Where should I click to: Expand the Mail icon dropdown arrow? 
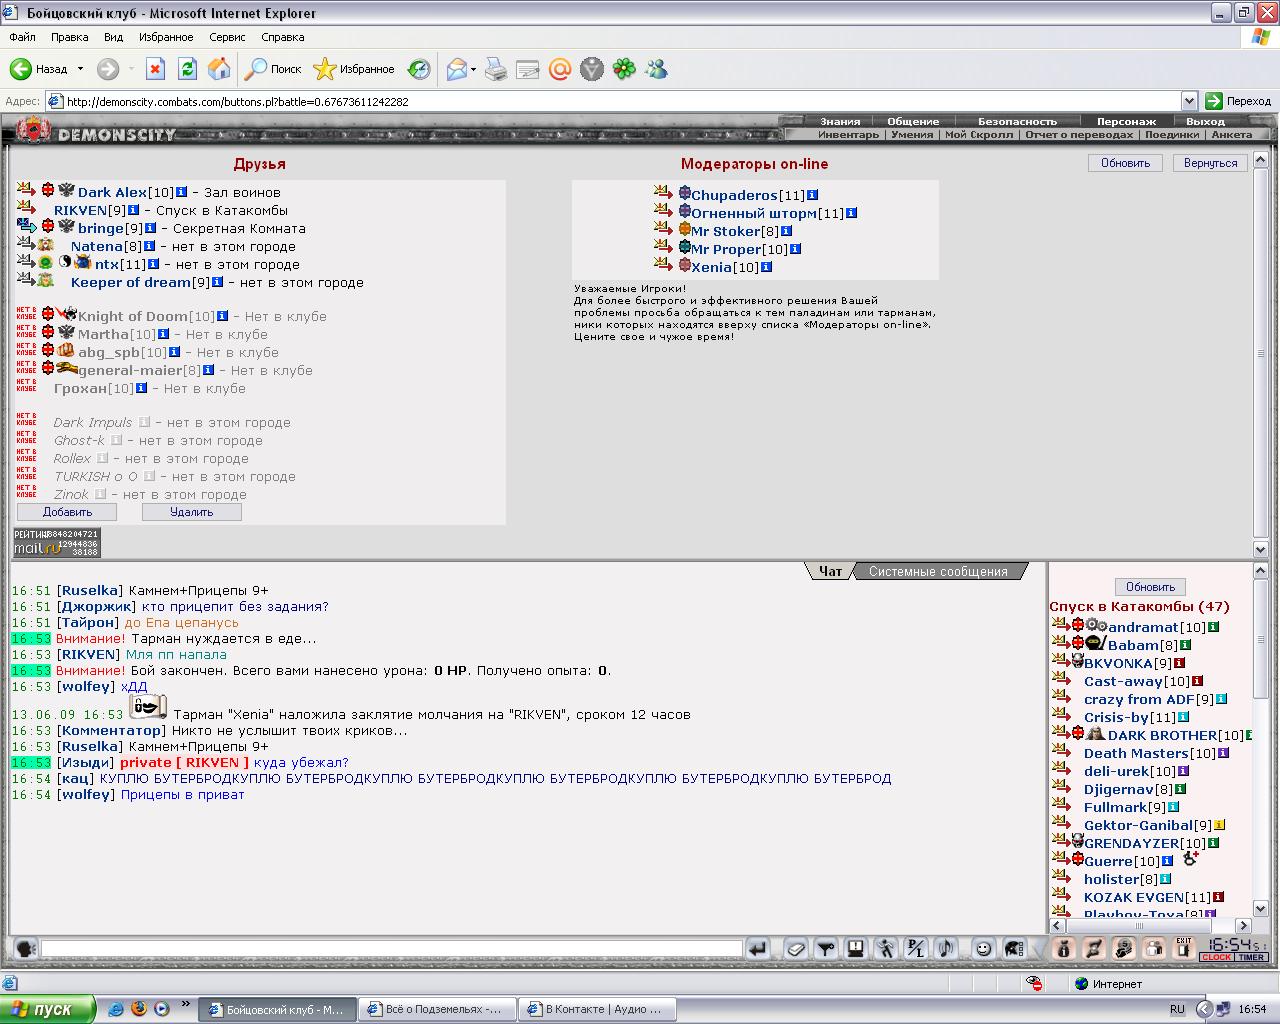coord(473,69)
